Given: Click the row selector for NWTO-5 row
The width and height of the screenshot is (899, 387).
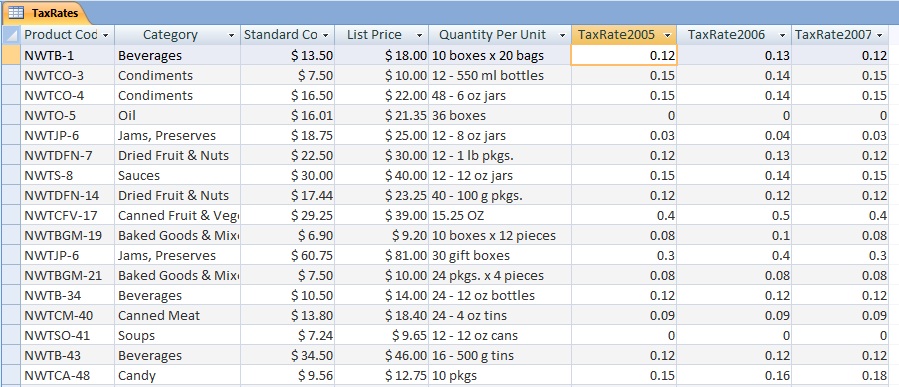Looking at the screenshot, I should (x=11, y=115).
